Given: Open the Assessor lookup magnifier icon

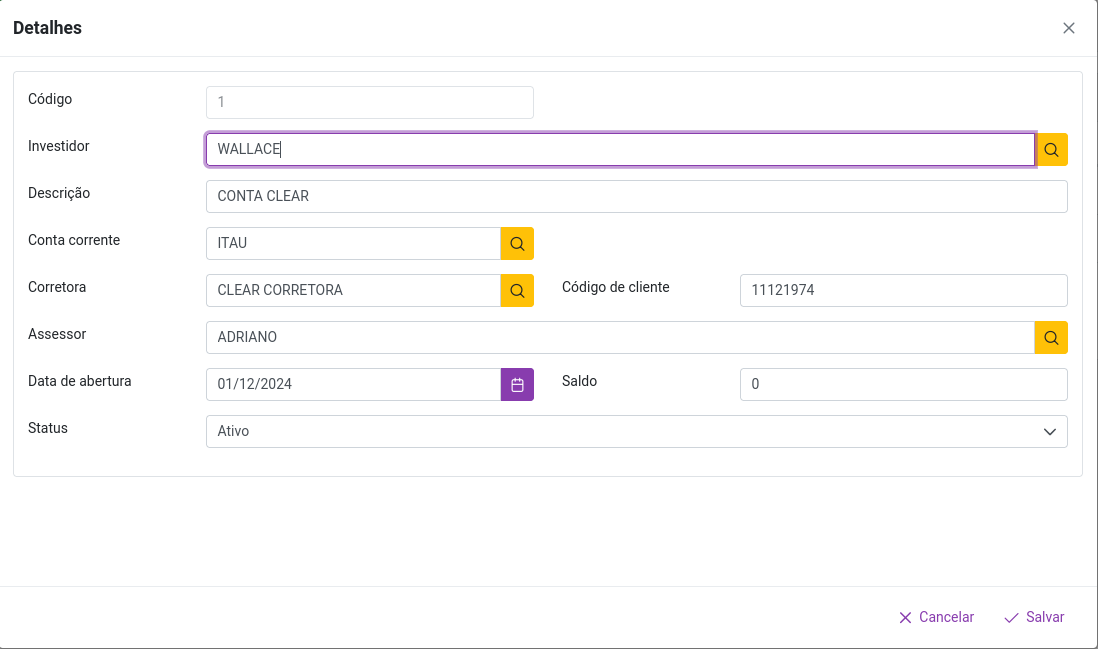Looking at the screenshot, I should 1051,337.
